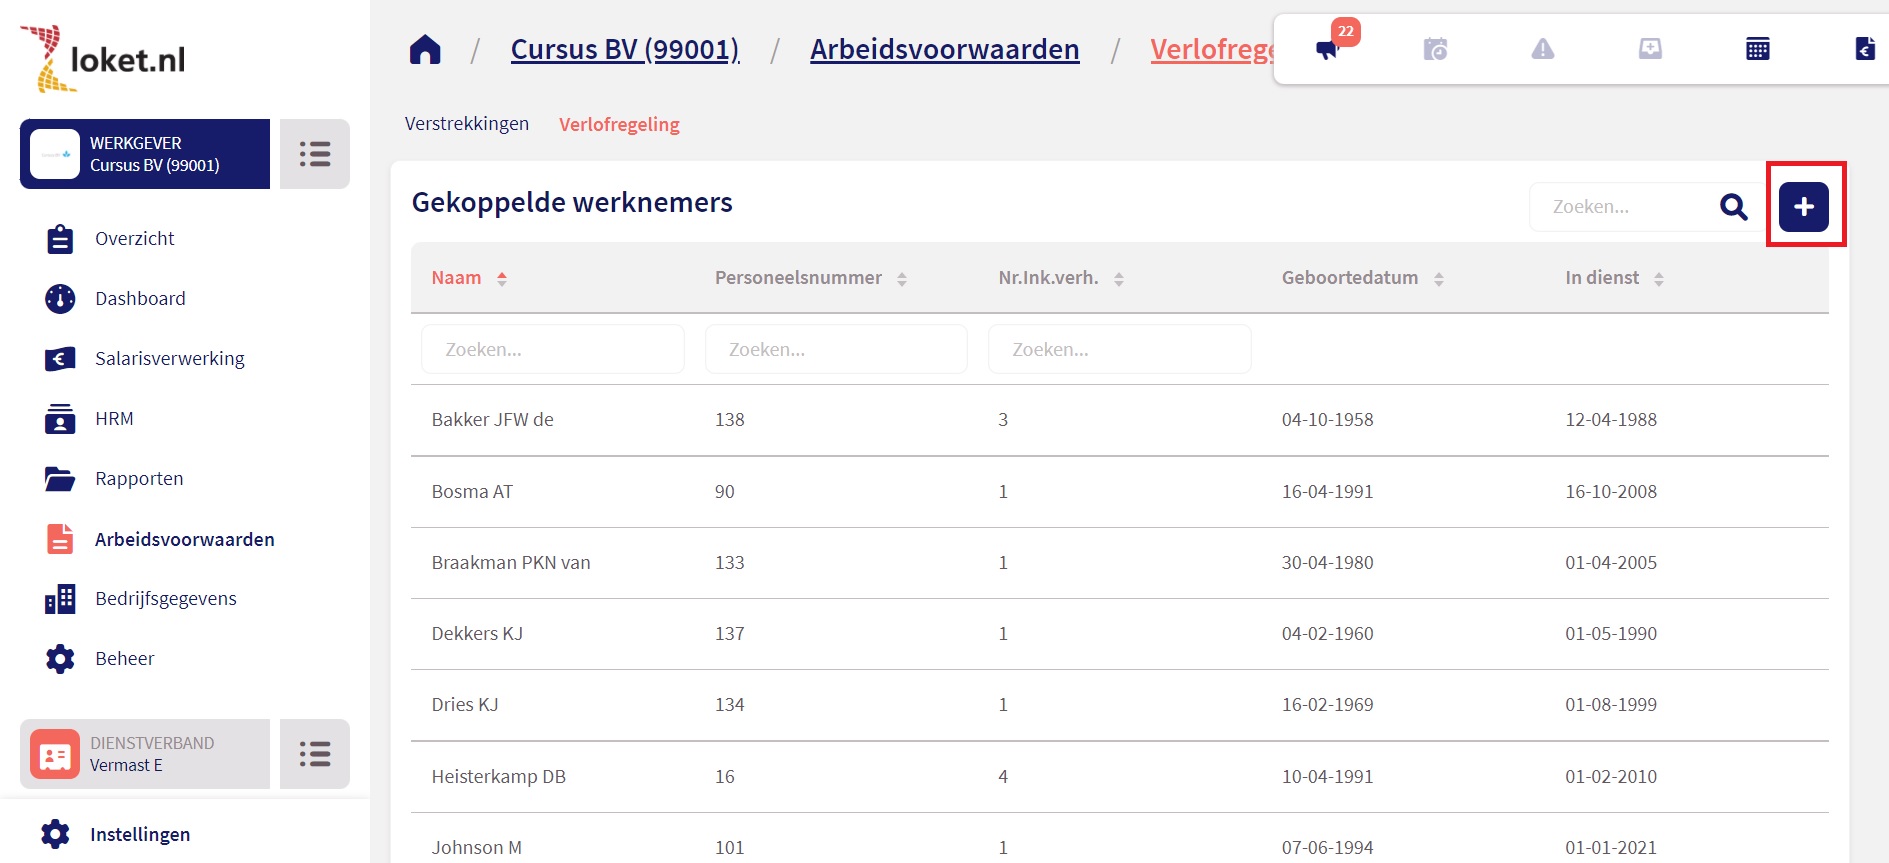Open notifications megaphone with 22 badge
The width and height of the screenshot is (1889, 863).
coord(1328,49)
